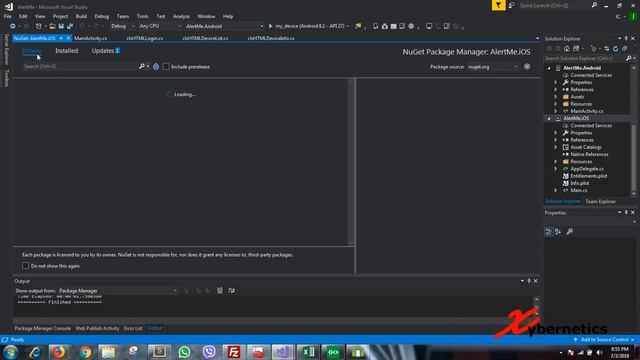Open Package source nuget.org dropdown
This screenshot has width=640, height=360.
pyautogui.click(x=493, y=67)
